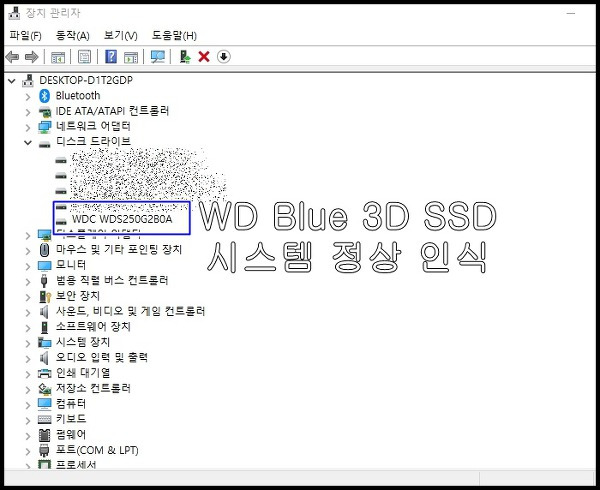Image resolution: width=600 pixels, height=490 pixels.
Task: Show or hide console tree toolbar icon
Action: pyautogui.click(x=58, y=57)
